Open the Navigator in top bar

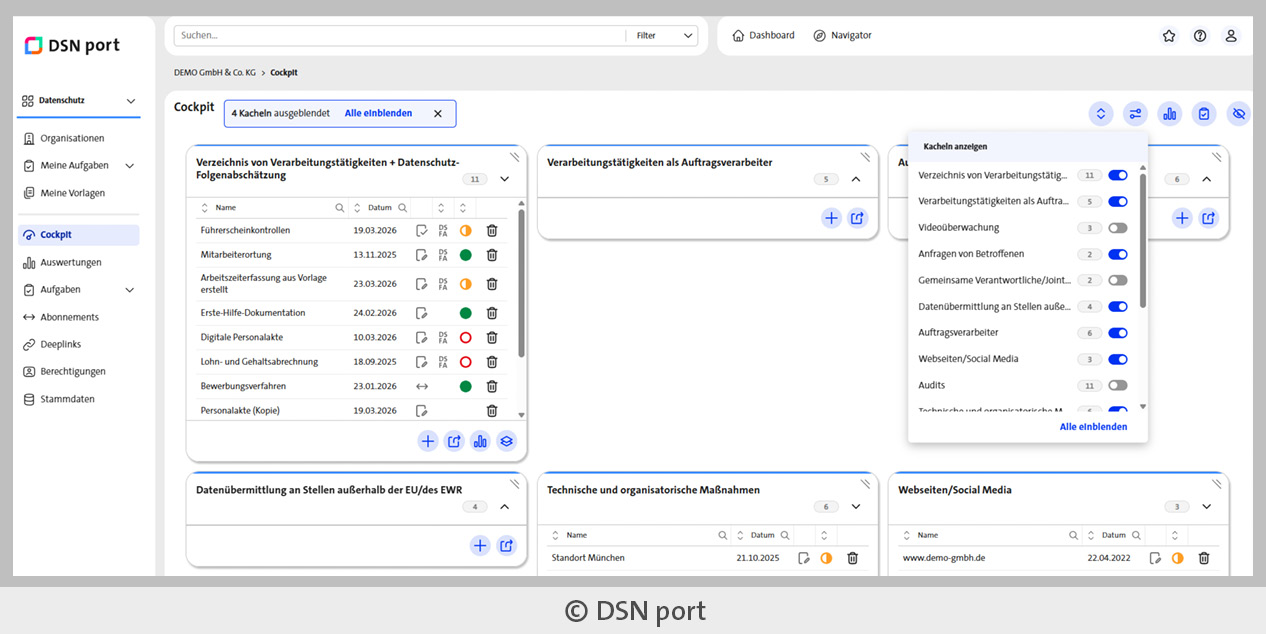pyautogui.click(x=842, y=36)
